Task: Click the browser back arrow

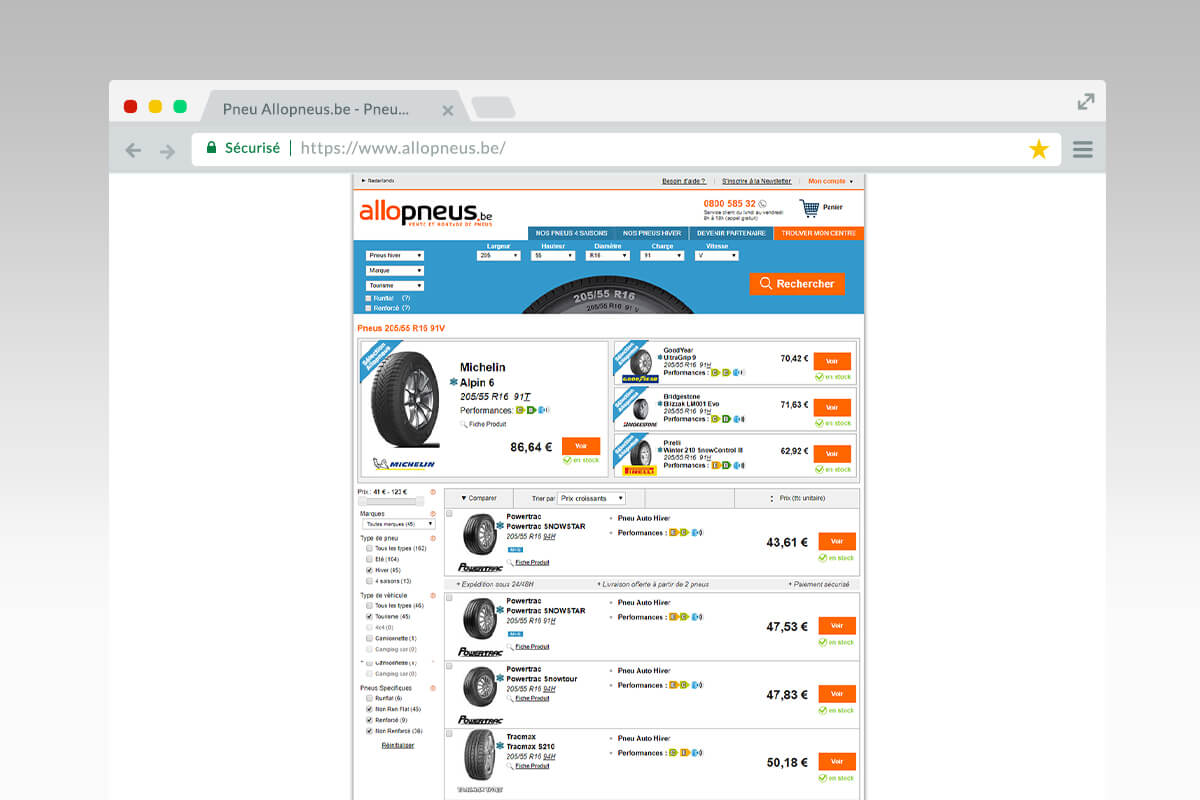Action: (133, 151)
